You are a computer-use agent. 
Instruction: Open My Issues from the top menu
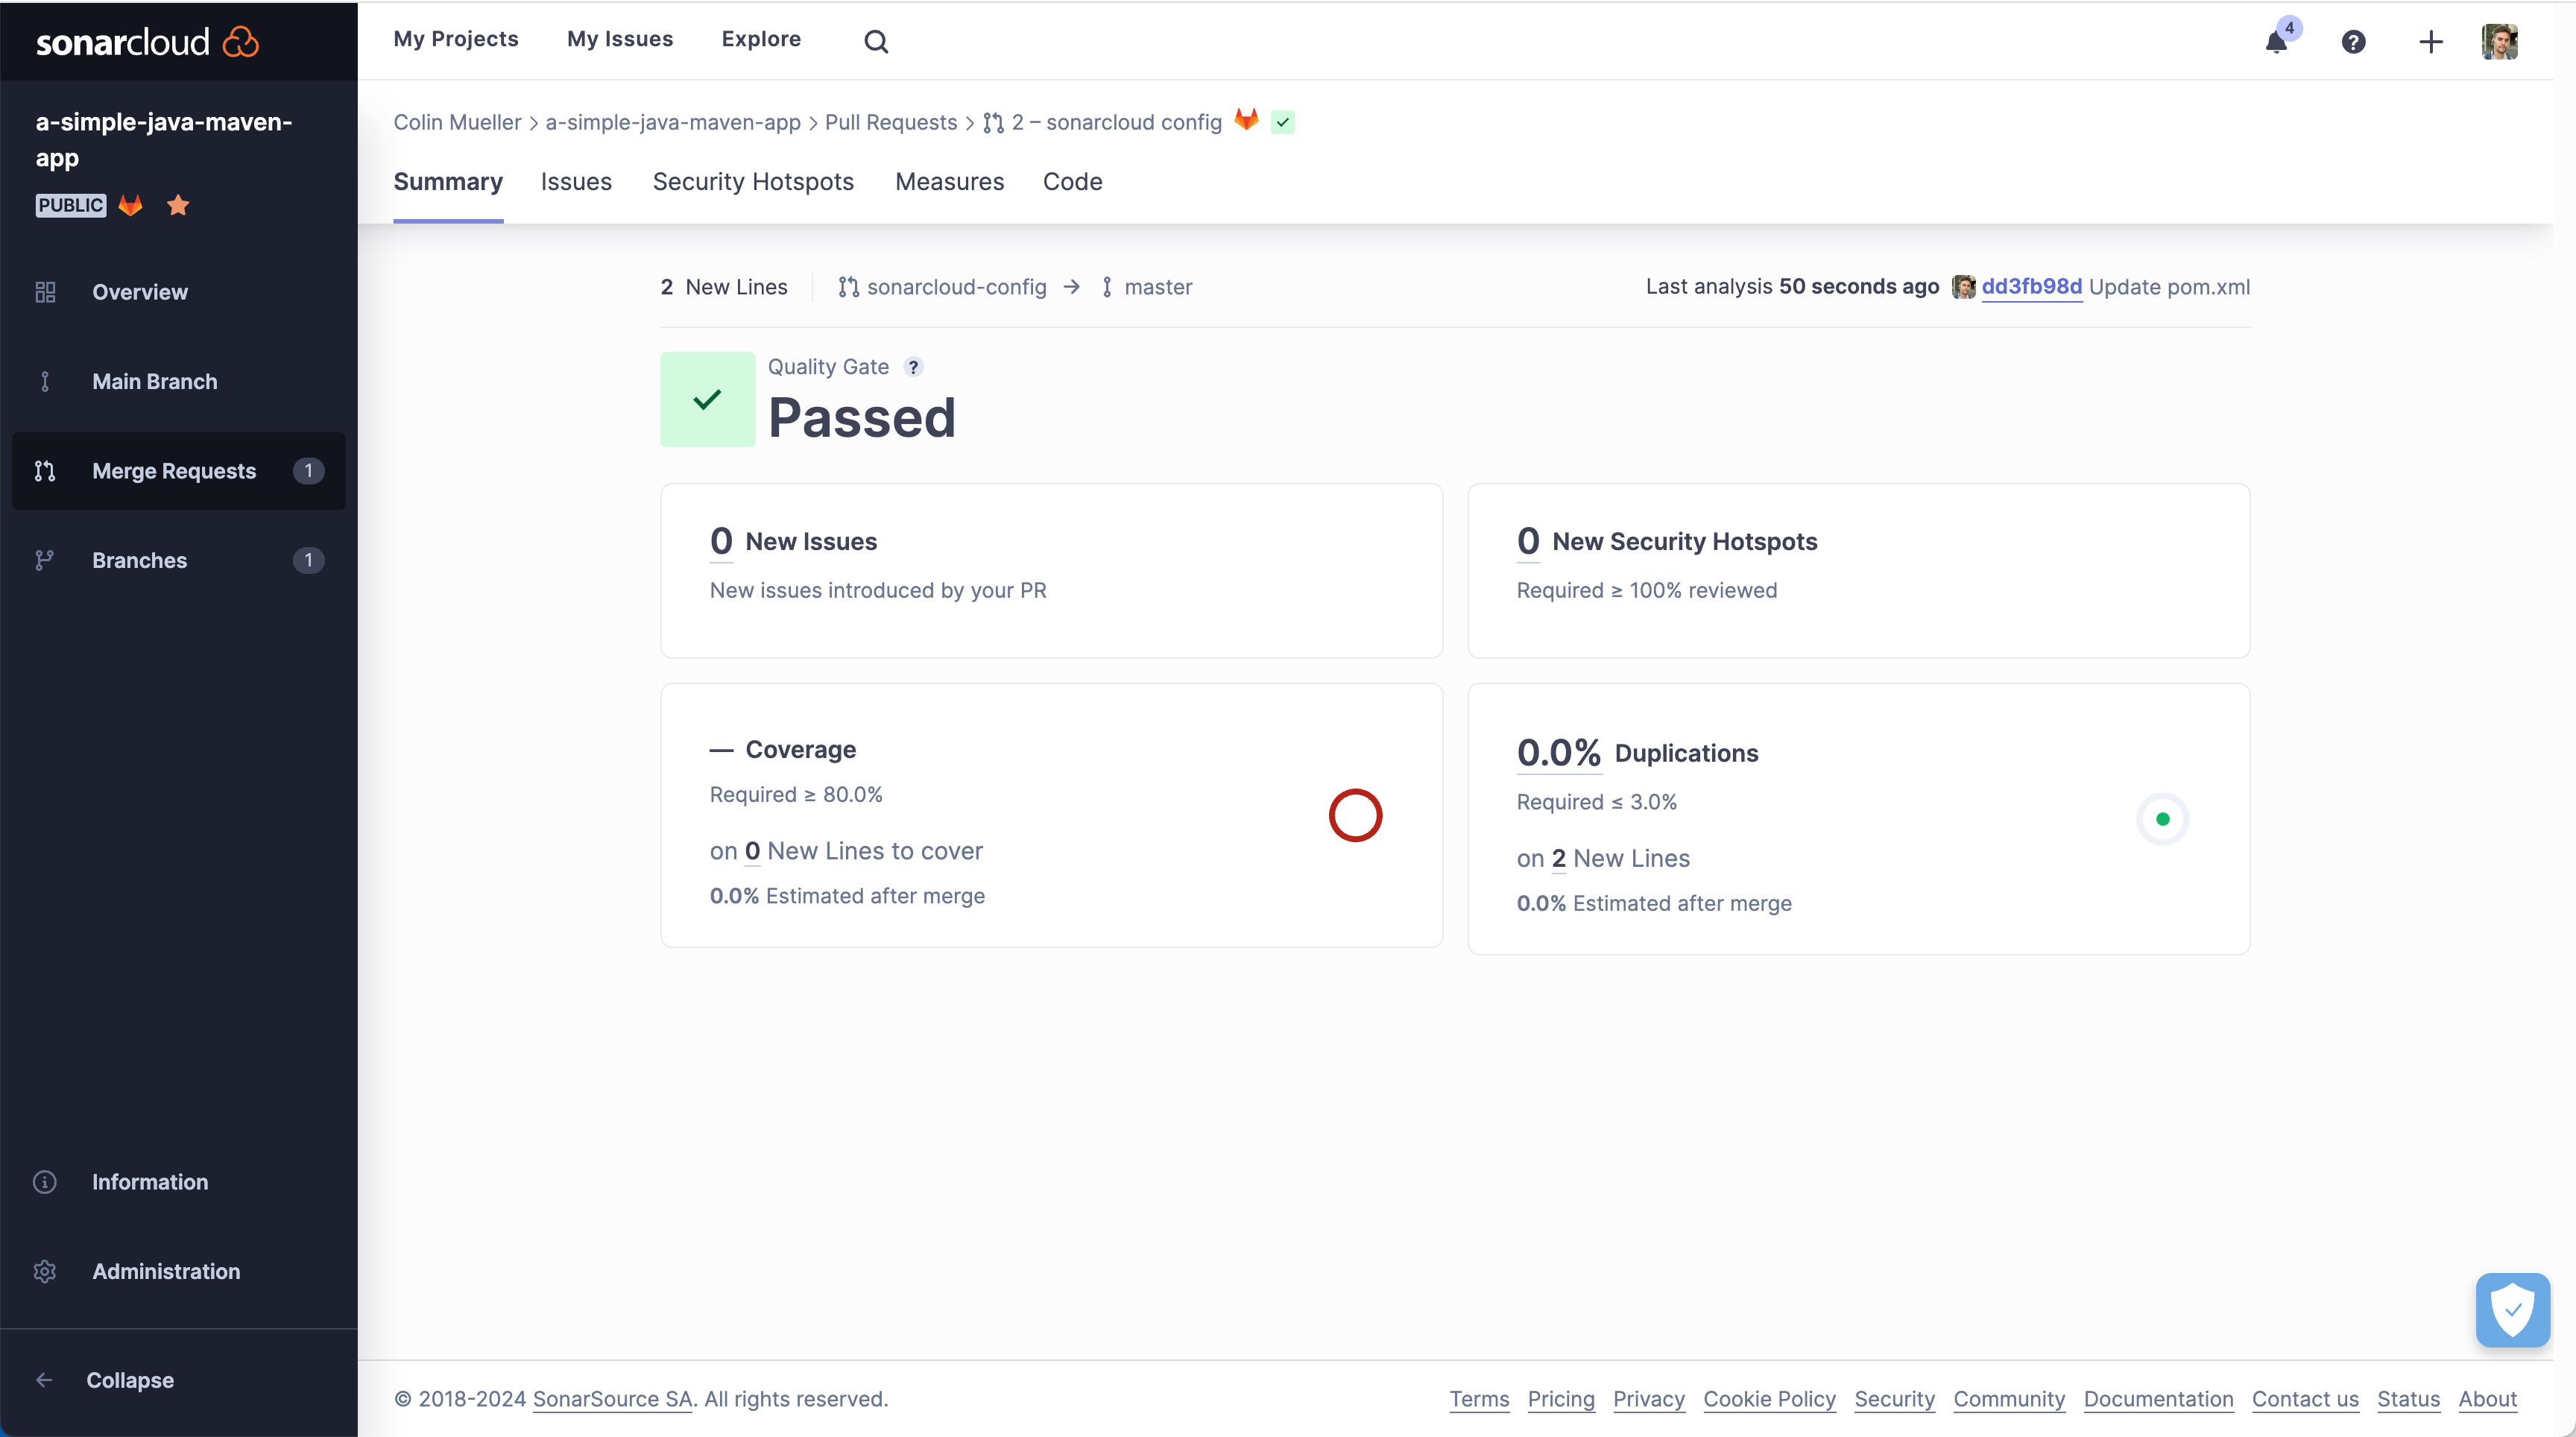click(619, 39)
